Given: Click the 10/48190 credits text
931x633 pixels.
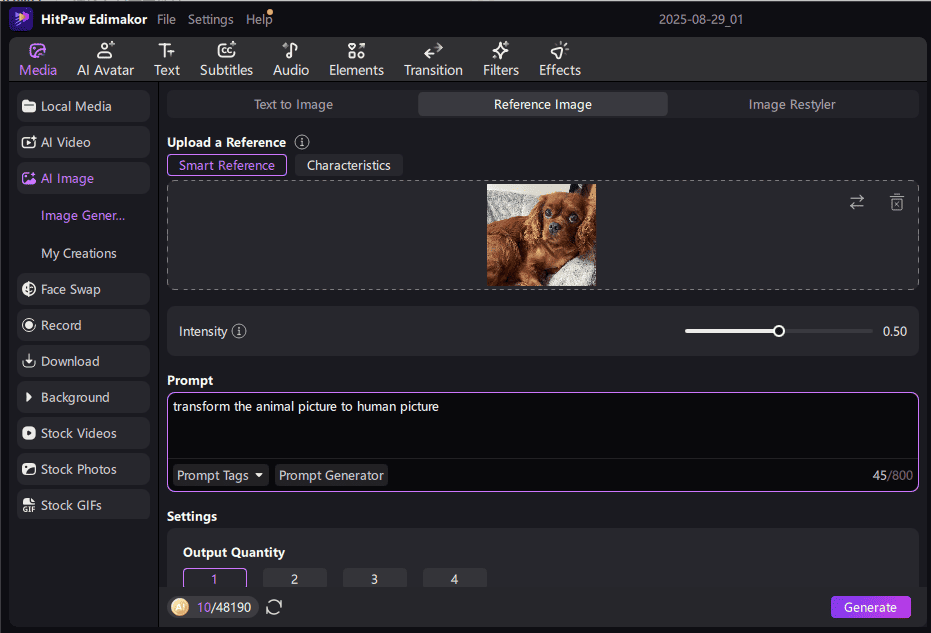Looking at the screenshot, I should coord(224,607).
